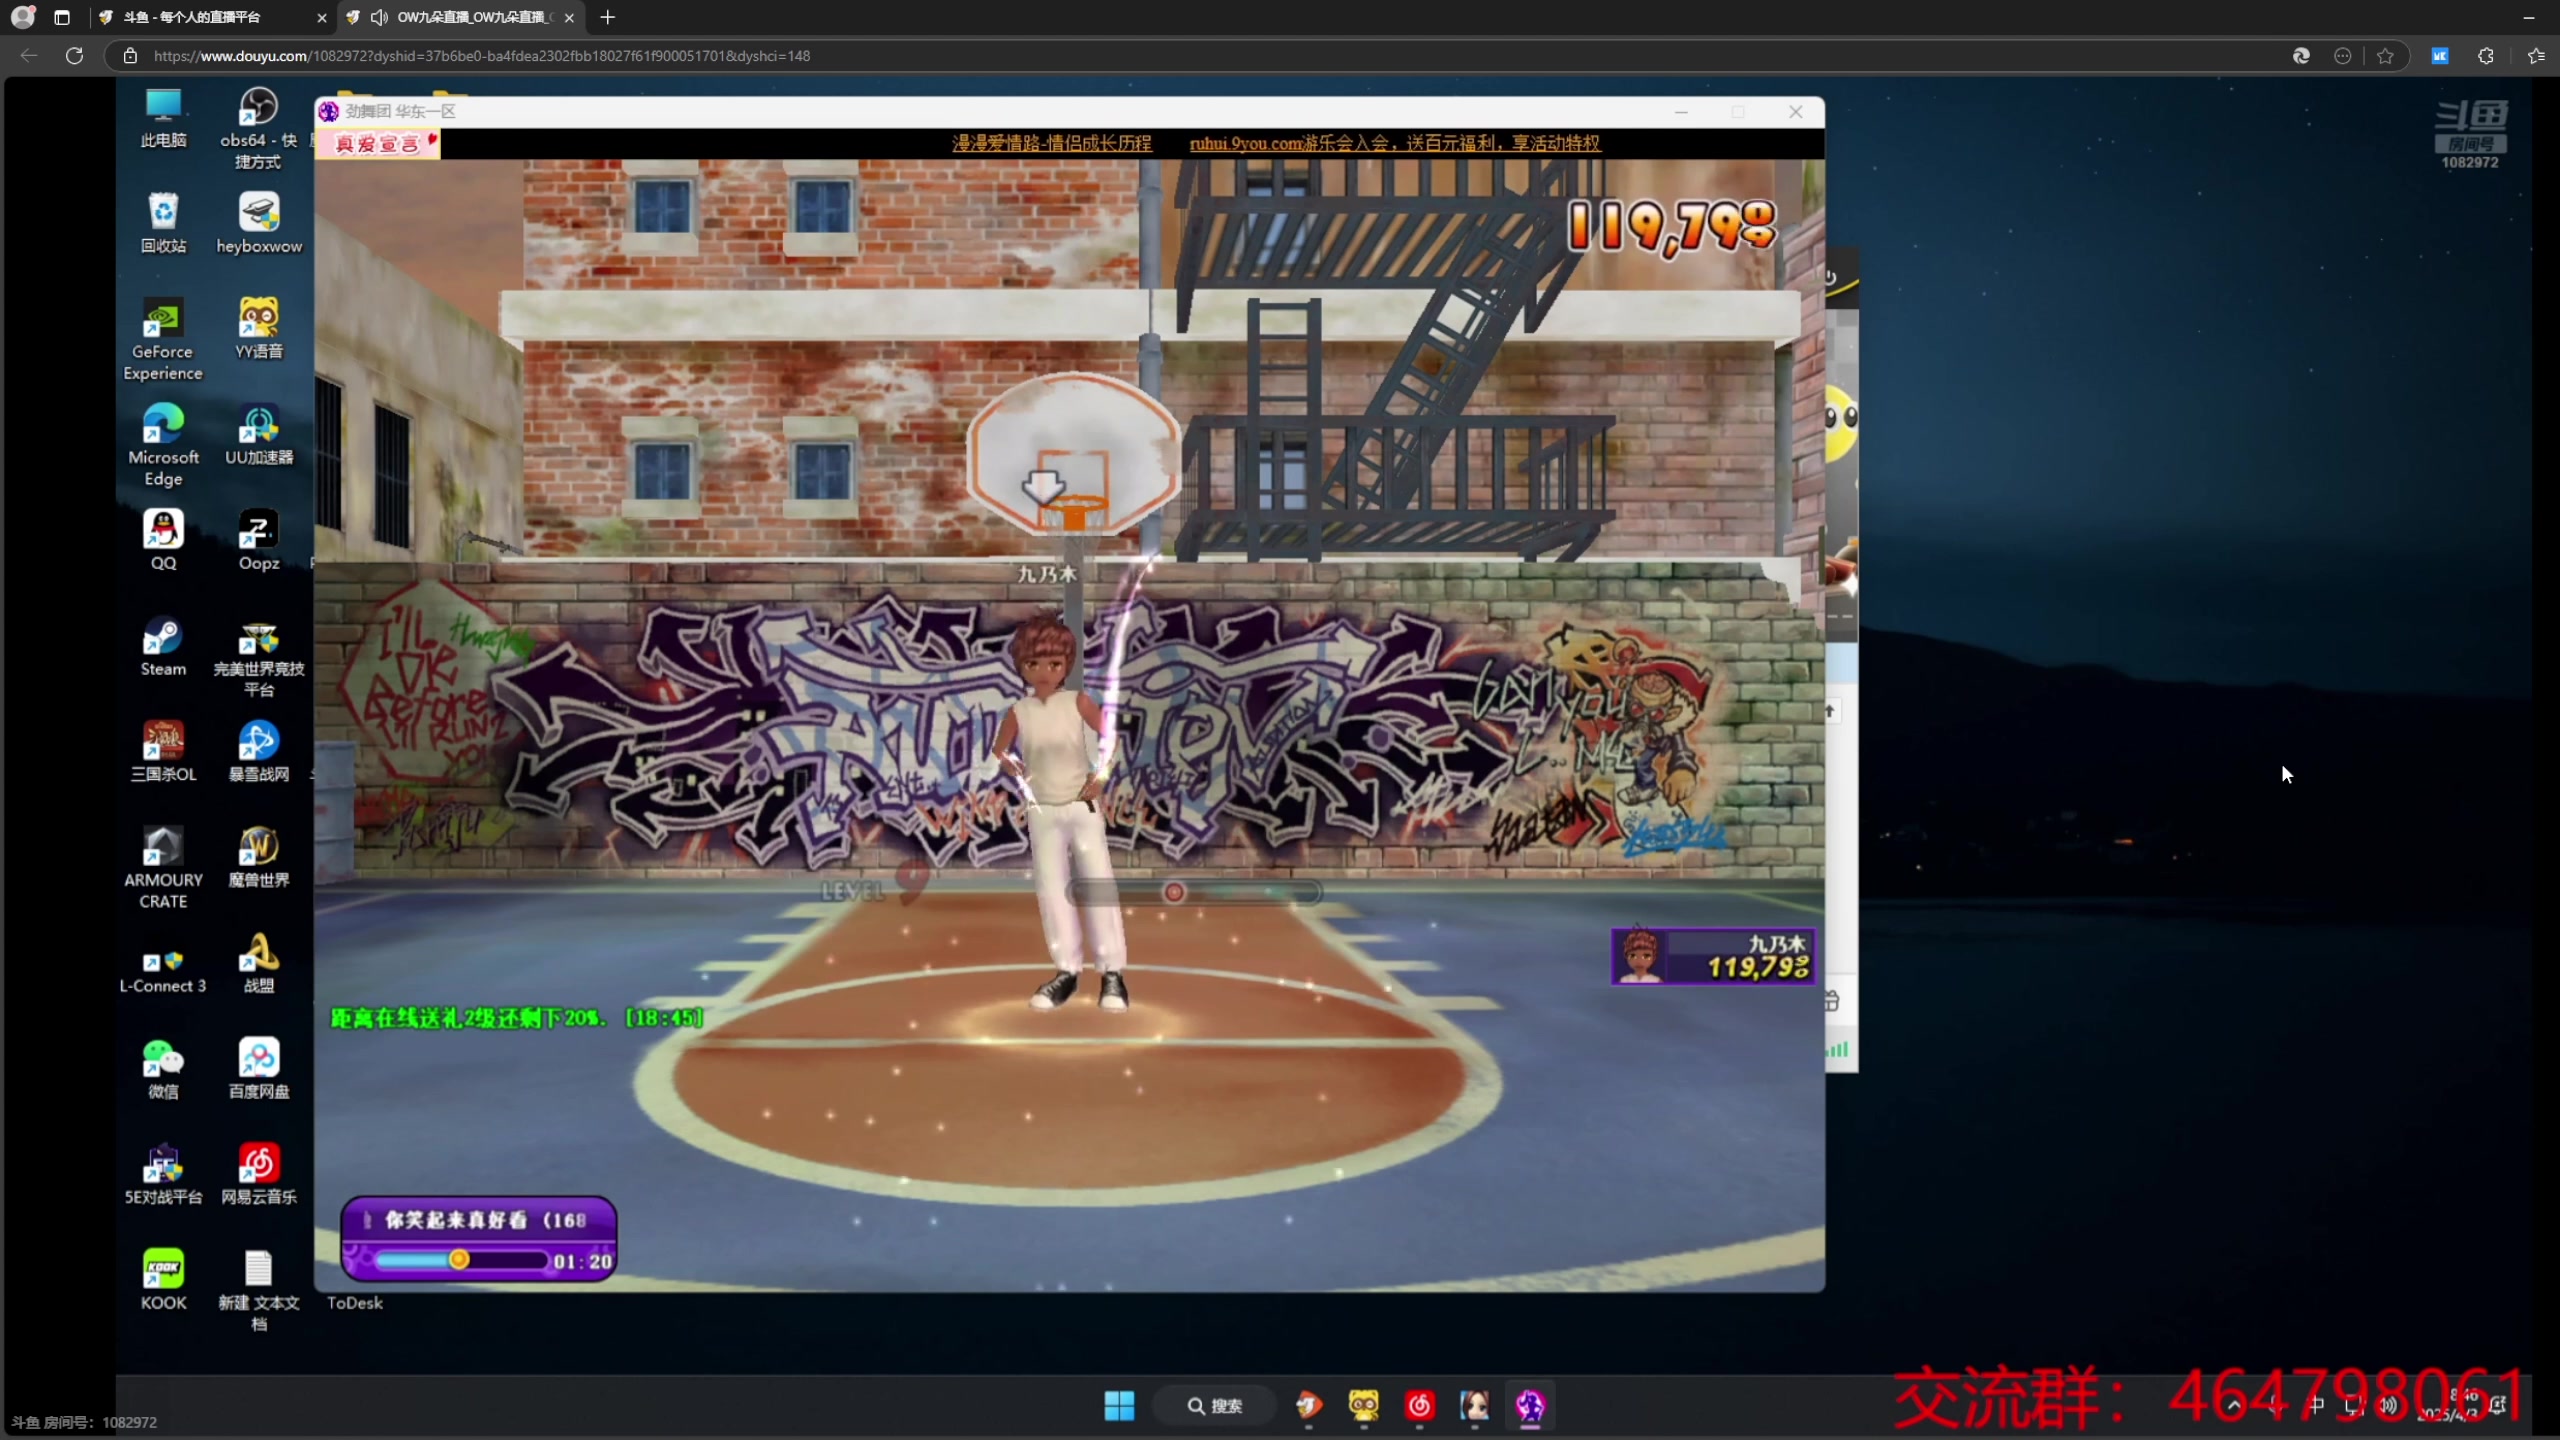The height and width of the screenshot is (1440, 2560).
Task: Click the 漫漫爱情路-情侣成长历程 link
Action: (x=1052, y=143)
